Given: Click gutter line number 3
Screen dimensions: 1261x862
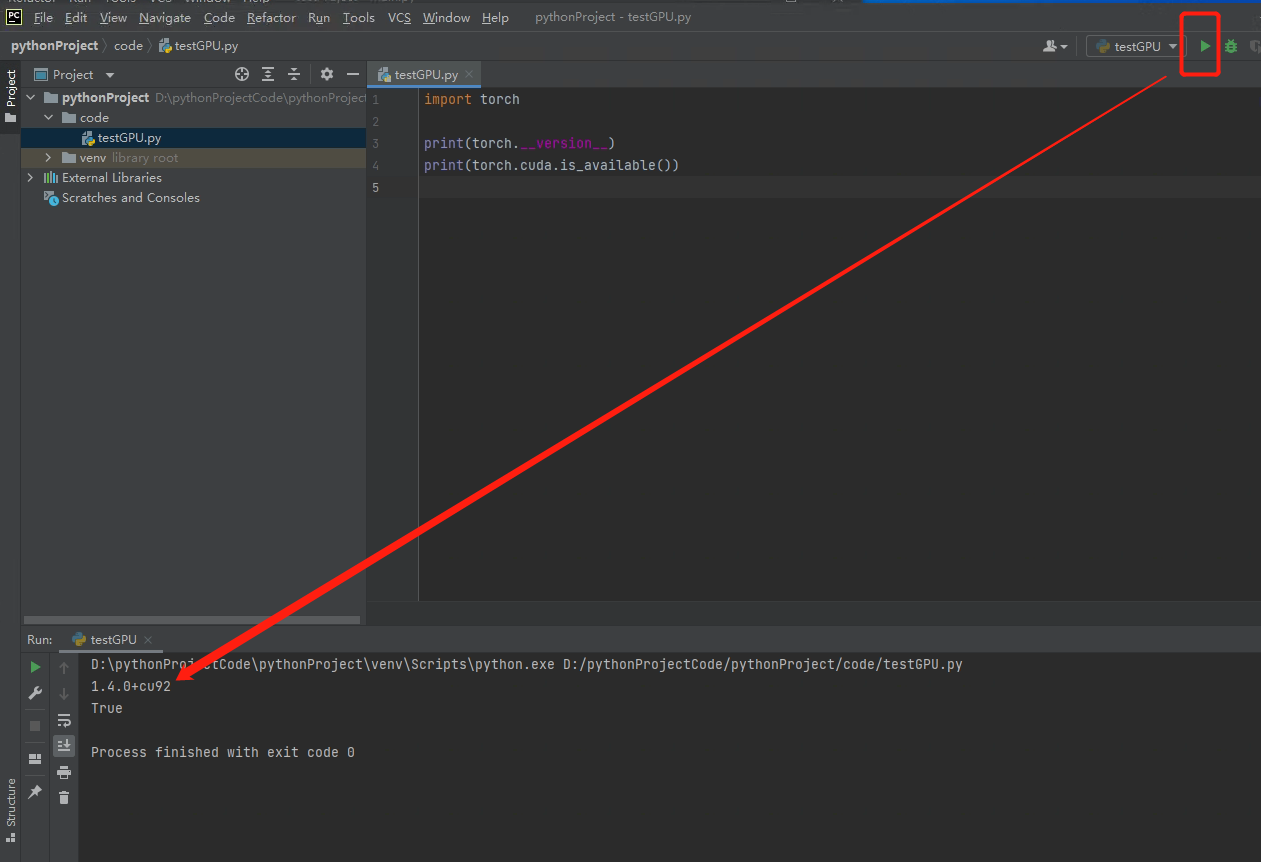Looking at the screenshot, I should coord(375,143).
